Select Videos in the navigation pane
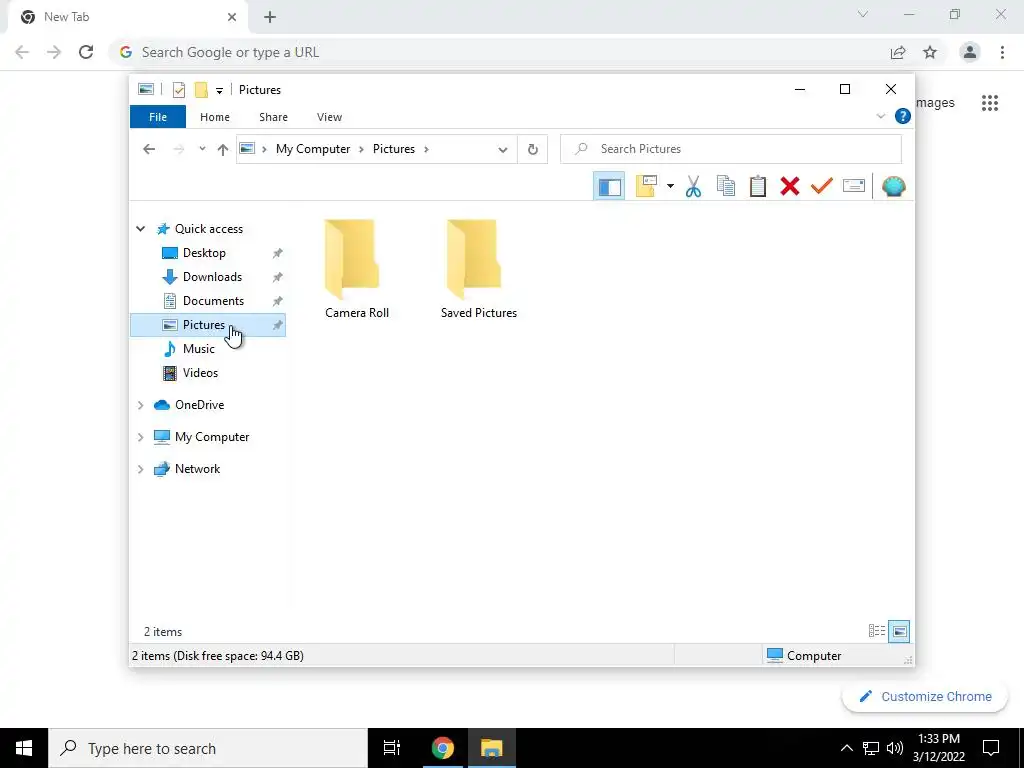The image size is (1024, 768). click(200, 373)
